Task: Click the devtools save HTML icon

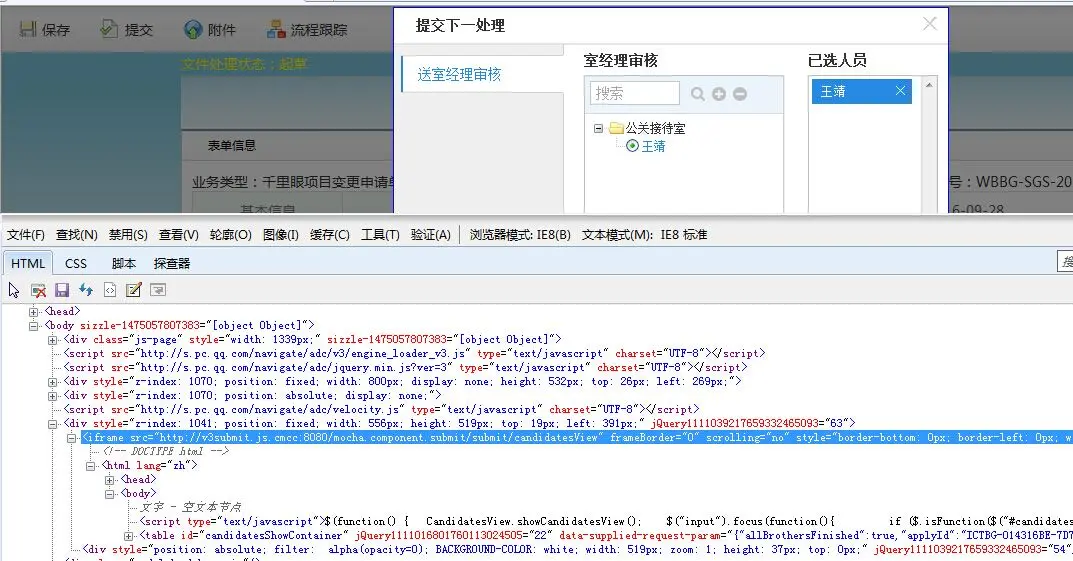Action: coord(62,290)
